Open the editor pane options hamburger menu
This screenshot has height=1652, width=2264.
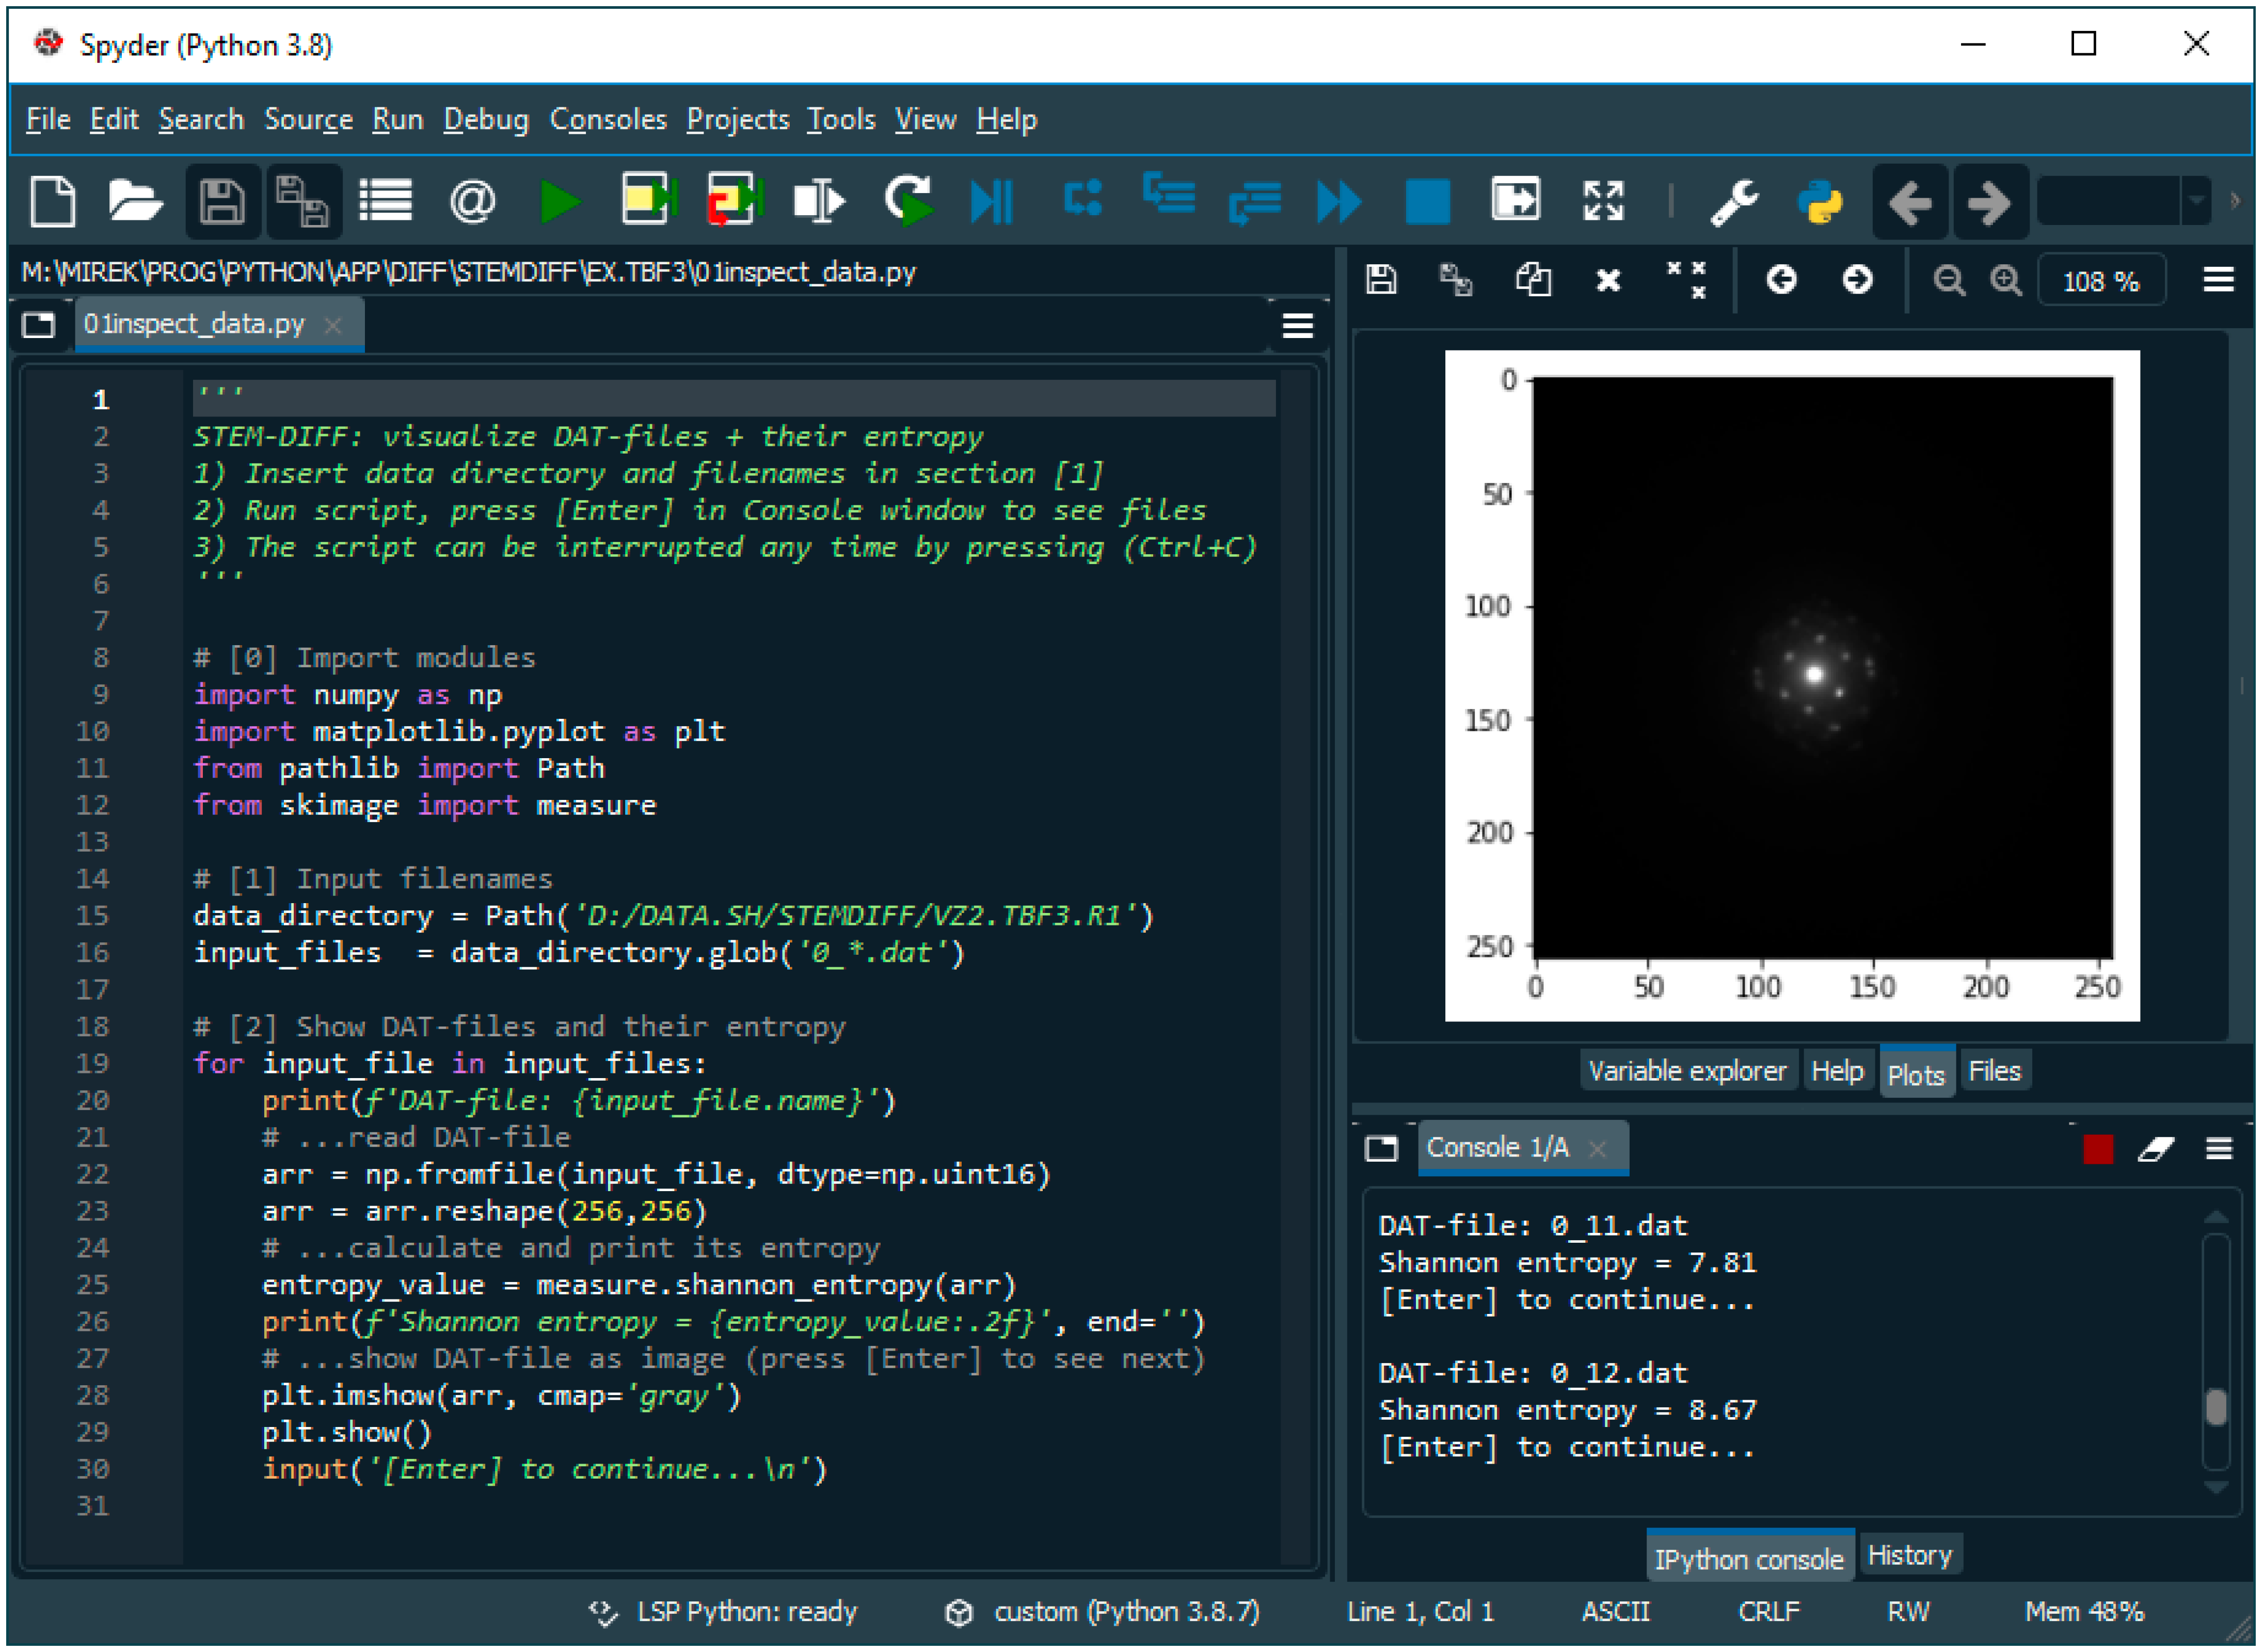1297,326
